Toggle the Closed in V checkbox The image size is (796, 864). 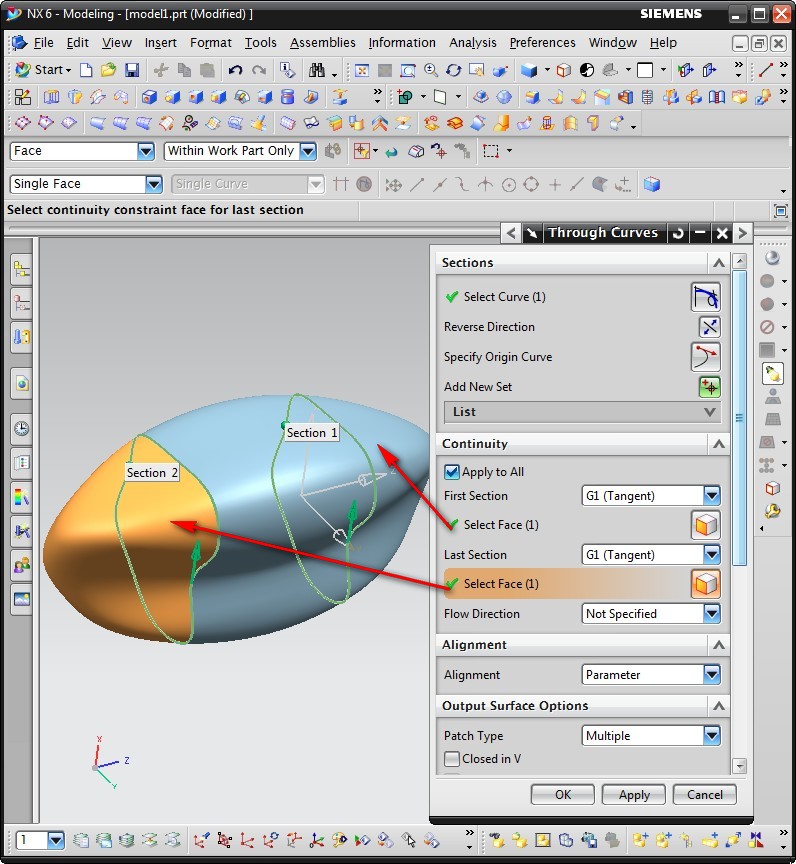pyautogui.click(x=451, y=759)
